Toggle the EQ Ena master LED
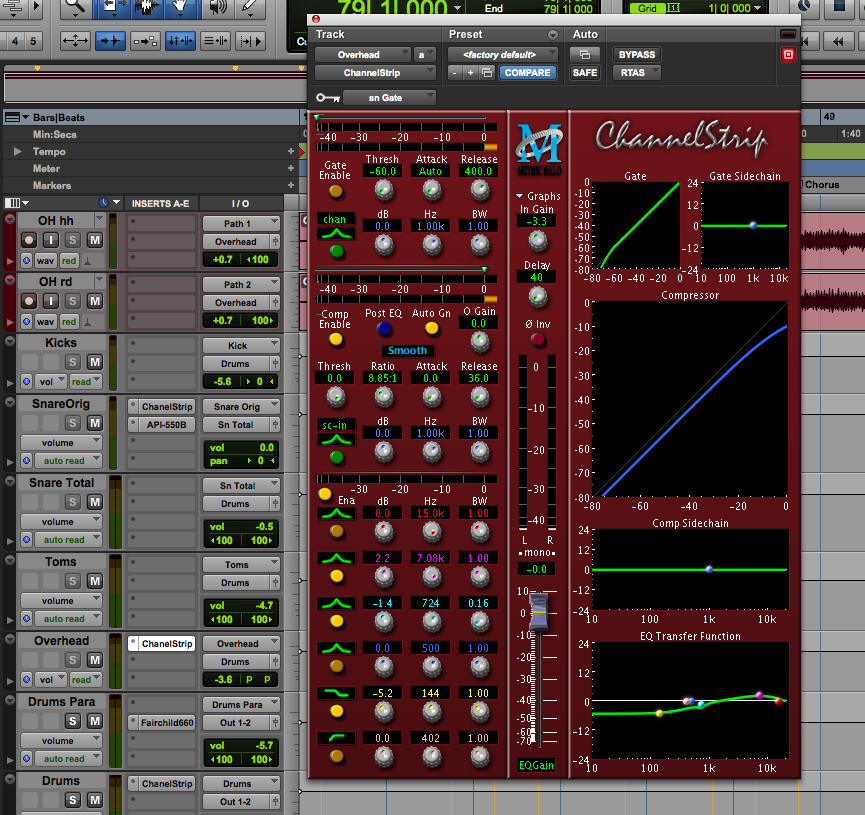This screenshot has width=865, height=815. point(325,494)
